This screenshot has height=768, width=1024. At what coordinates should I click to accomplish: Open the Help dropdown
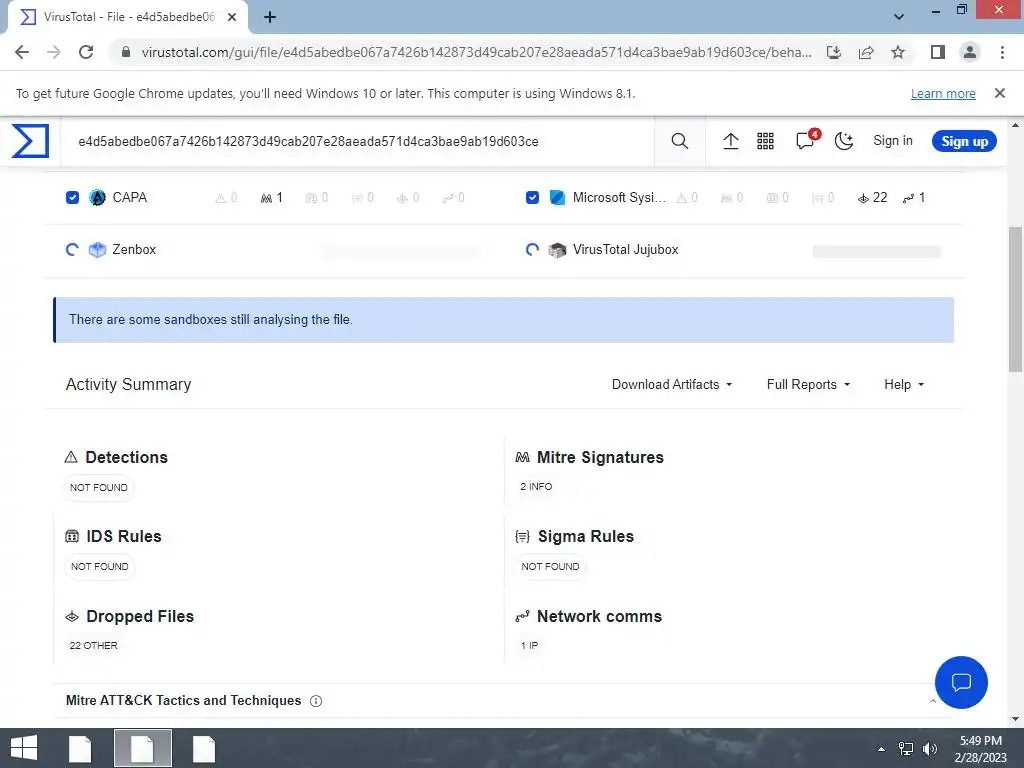click(x=904, y=385)
